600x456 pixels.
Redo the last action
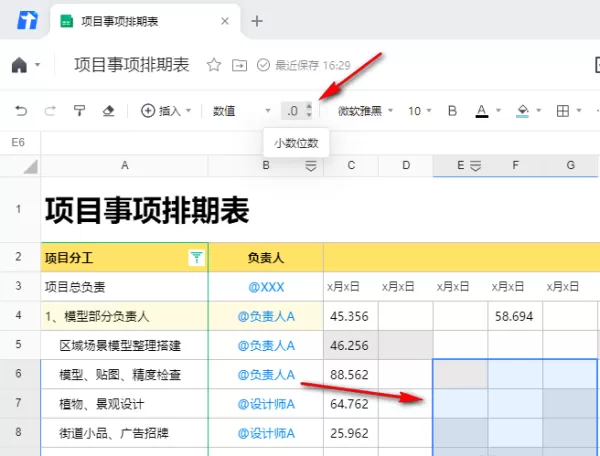(50, 111)
